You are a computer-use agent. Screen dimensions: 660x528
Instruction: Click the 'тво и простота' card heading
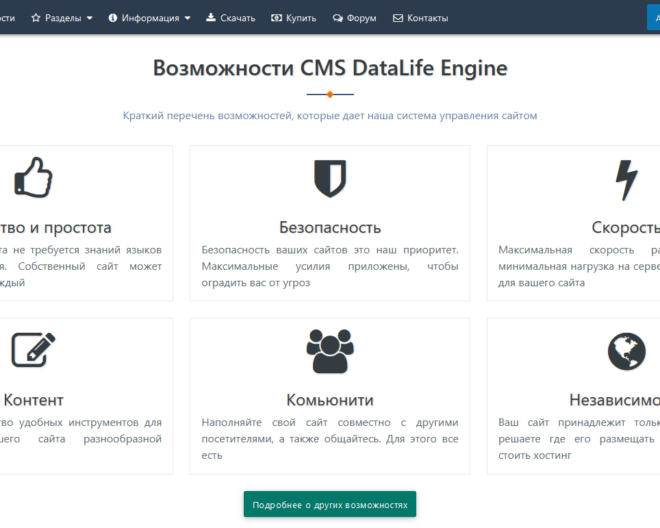(56, 227)
